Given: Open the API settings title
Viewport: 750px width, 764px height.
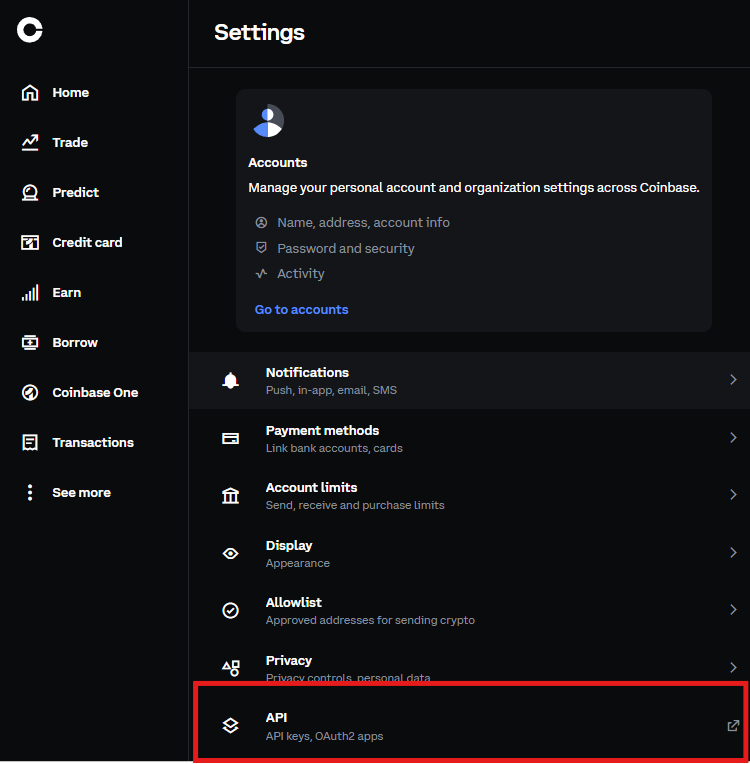Looking at the screenshot, I should coord(276,717).
